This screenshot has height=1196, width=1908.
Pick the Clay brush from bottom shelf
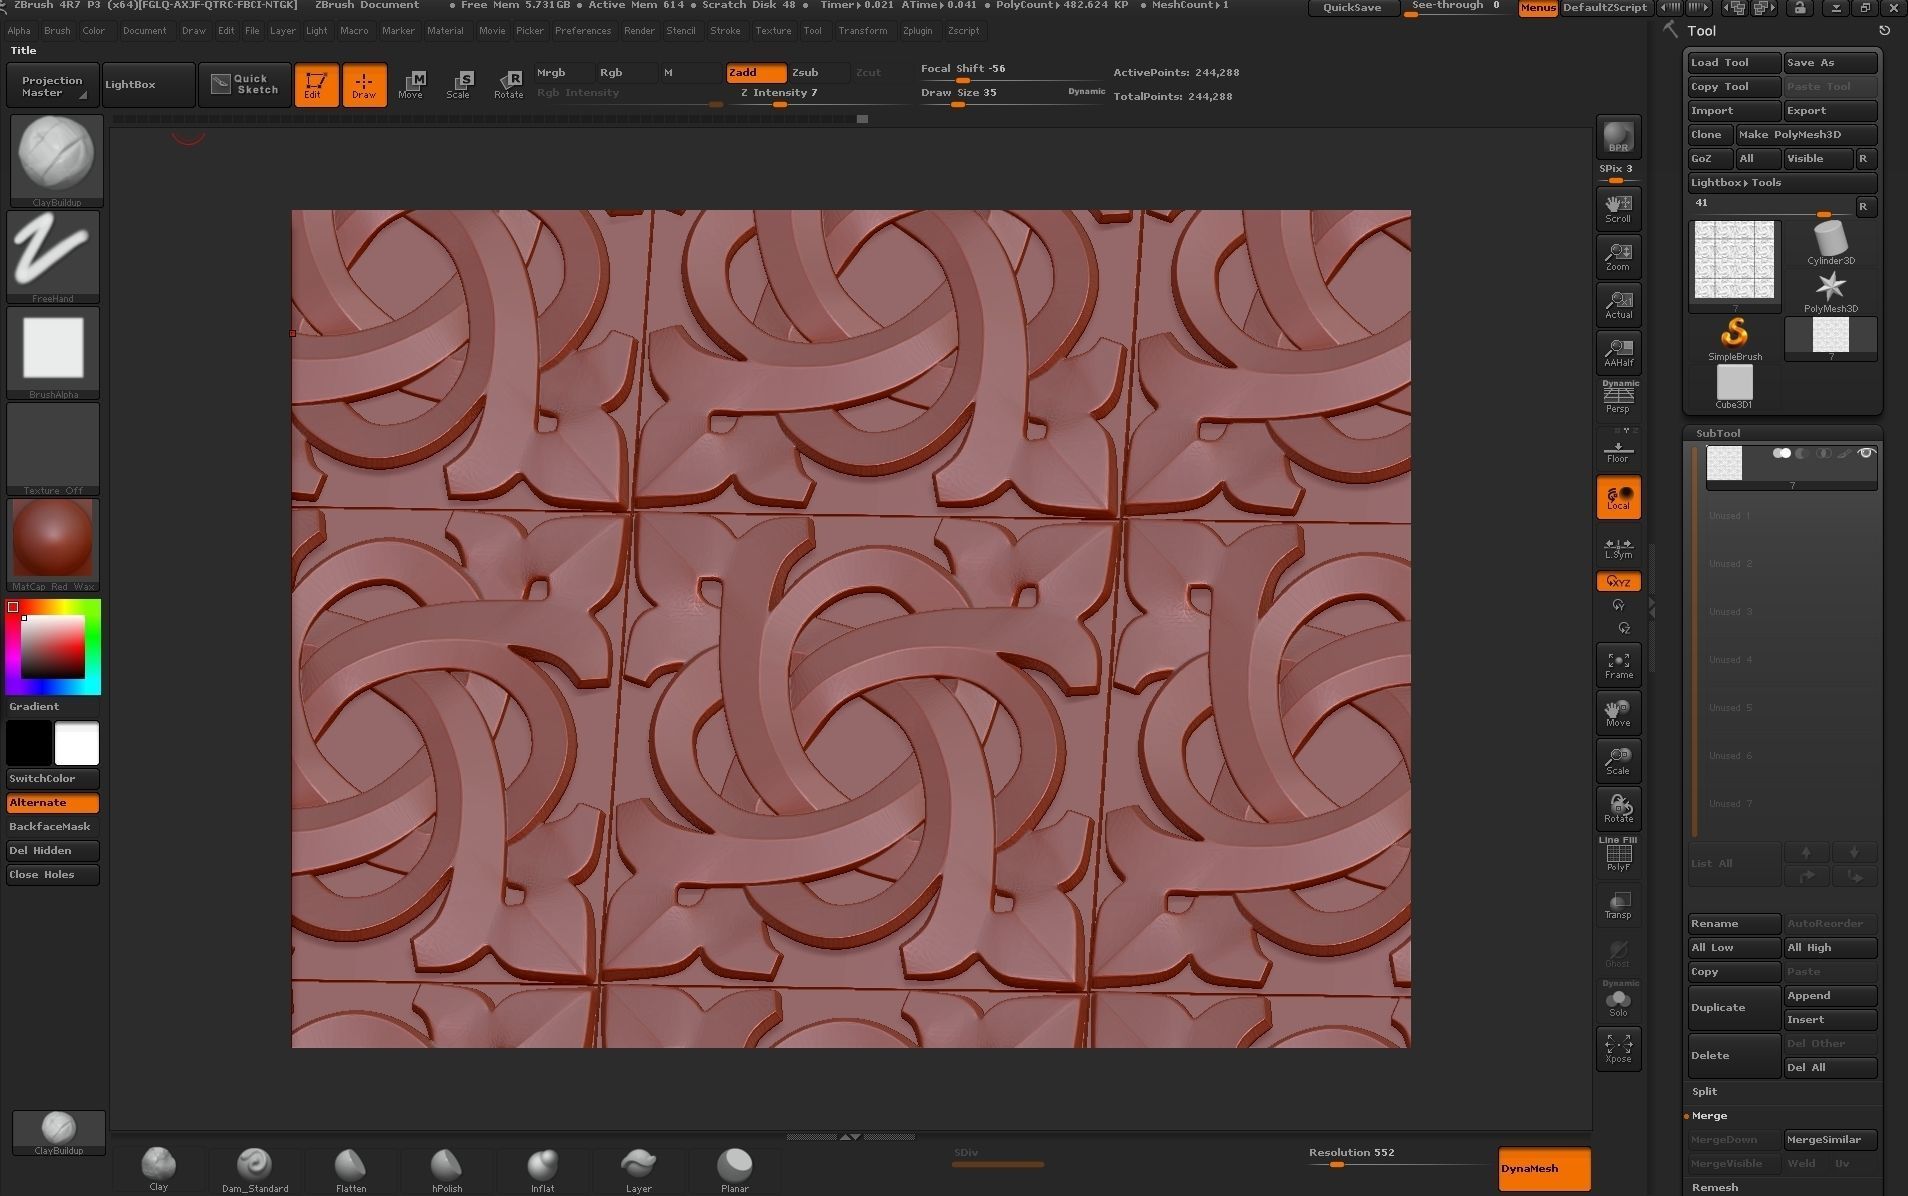(159, 1169)
